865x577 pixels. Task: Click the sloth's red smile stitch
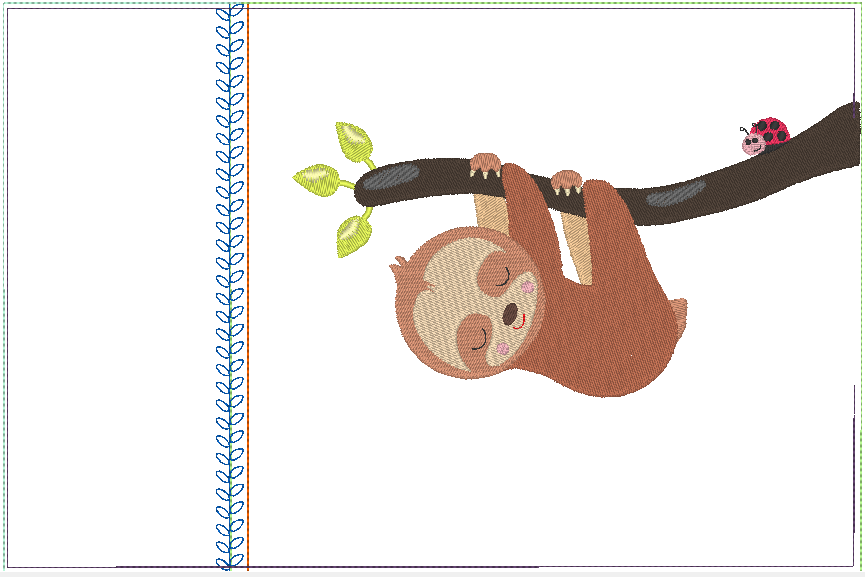(x=519, y=325)
